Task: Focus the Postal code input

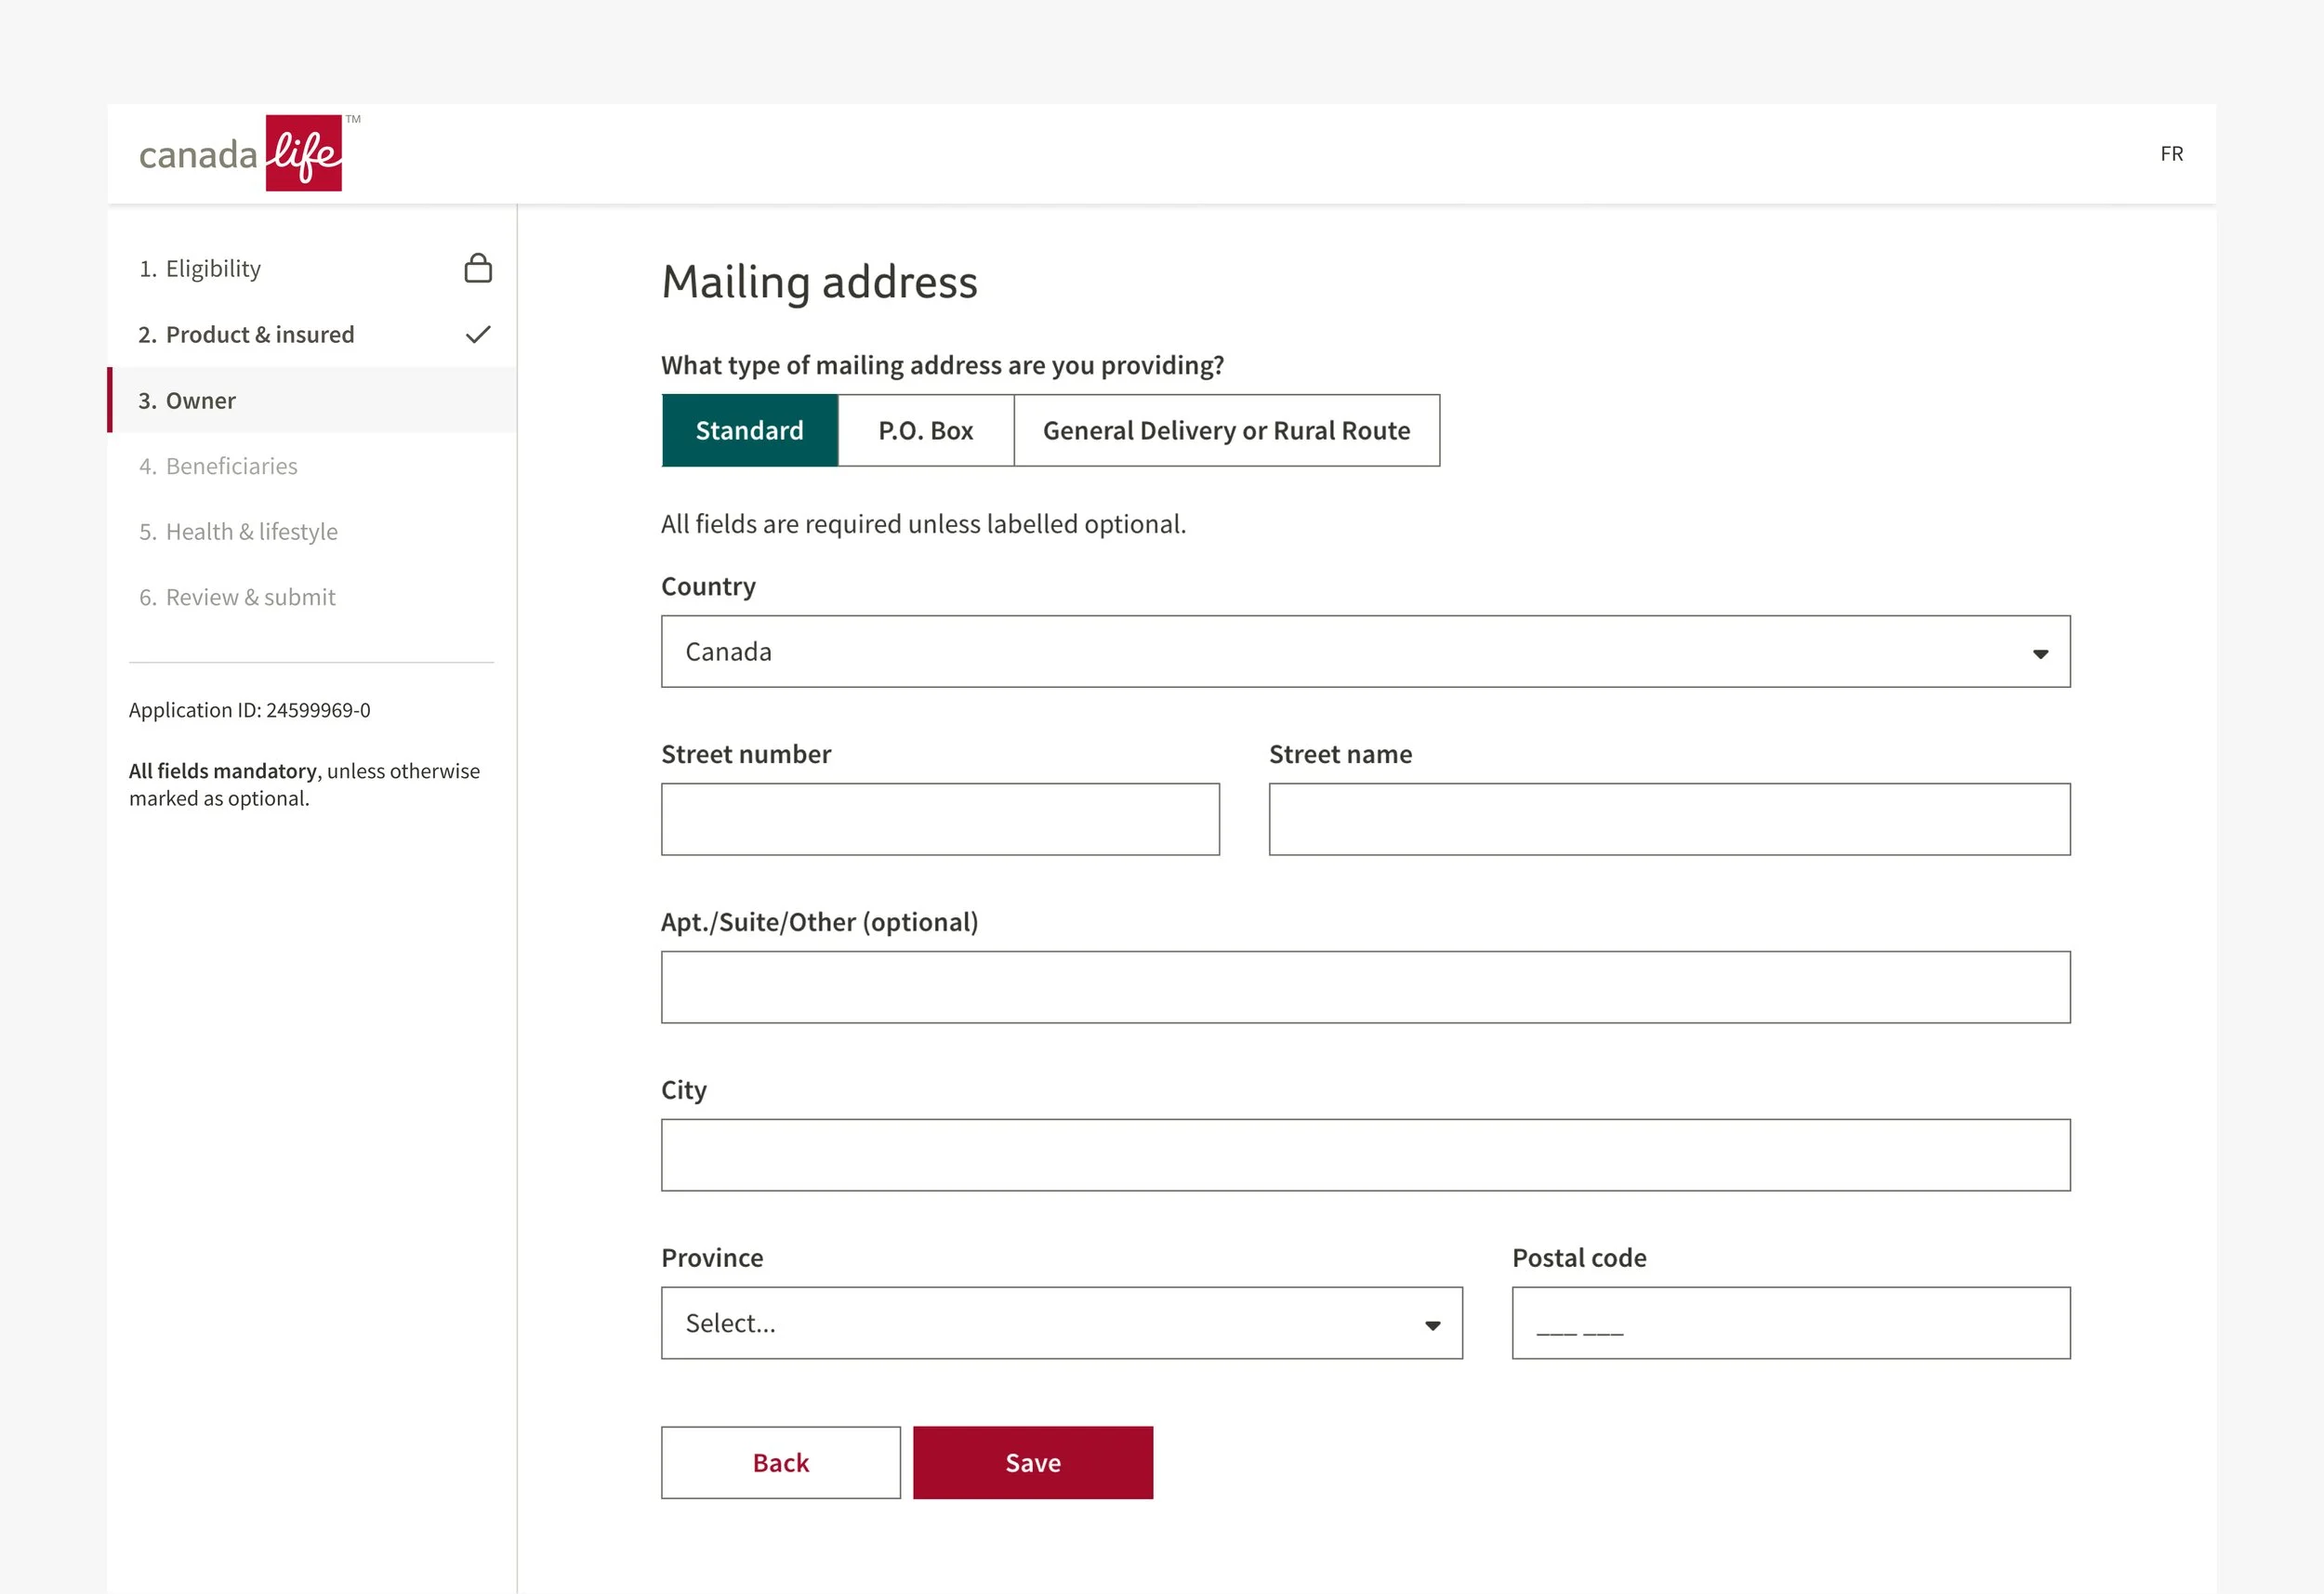Action: coord(1790,1323)
